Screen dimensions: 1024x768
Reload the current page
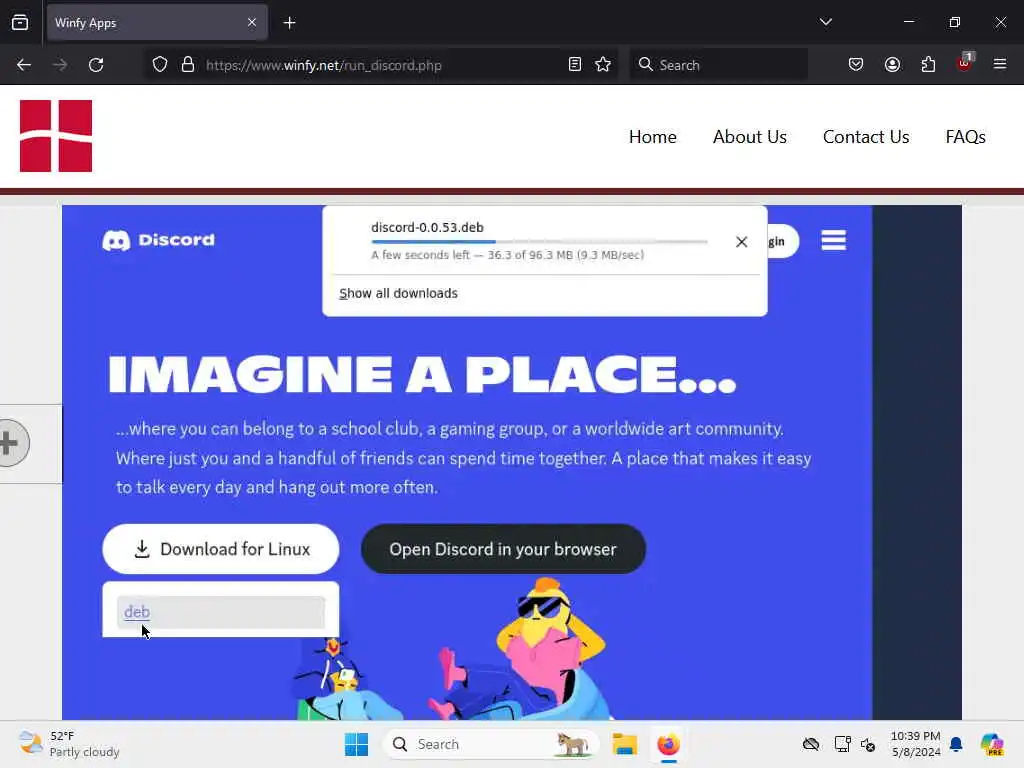tap(96, 65)
